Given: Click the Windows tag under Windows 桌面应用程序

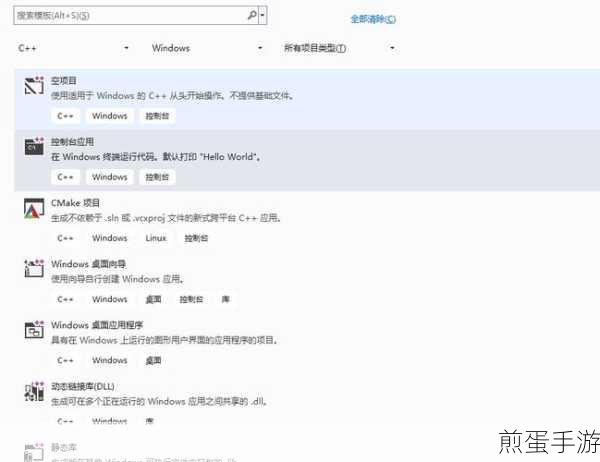Looking at the screenshot, I should (x=110, y=360).
